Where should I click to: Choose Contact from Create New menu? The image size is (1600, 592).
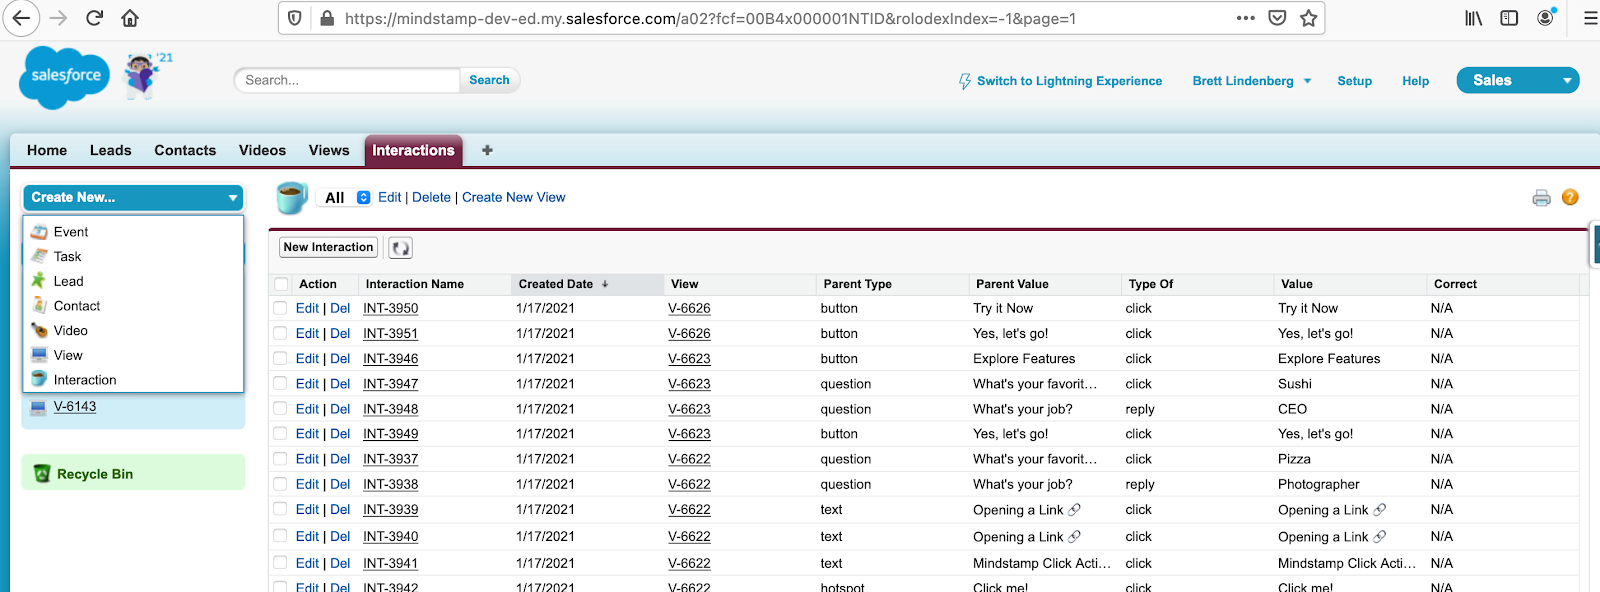click(77, 306)
